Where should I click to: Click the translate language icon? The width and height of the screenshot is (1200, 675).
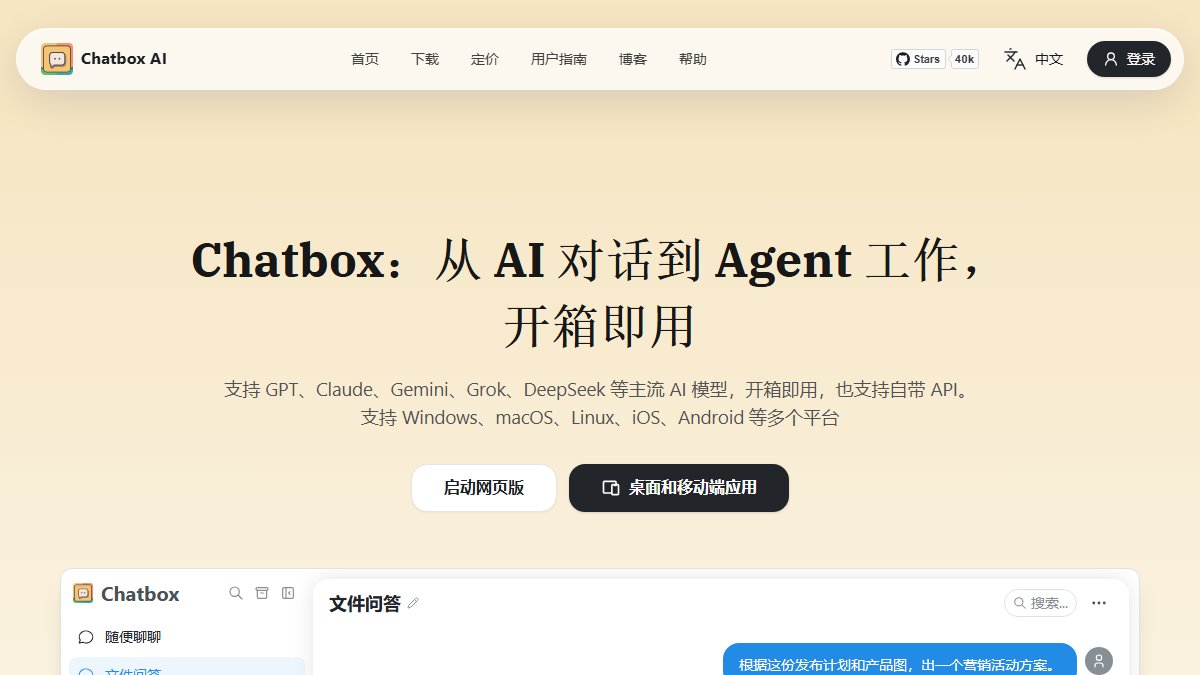pos(1015,59)
